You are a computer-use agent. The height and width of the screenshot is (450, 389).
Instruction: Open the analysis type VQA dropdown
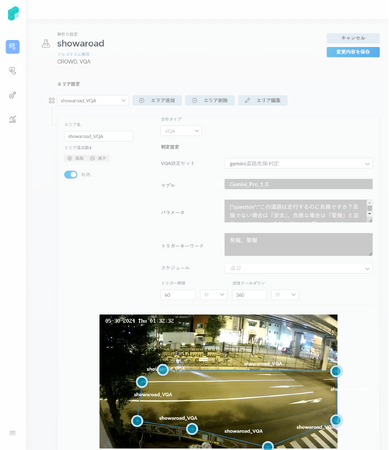(x=181, y=131)
